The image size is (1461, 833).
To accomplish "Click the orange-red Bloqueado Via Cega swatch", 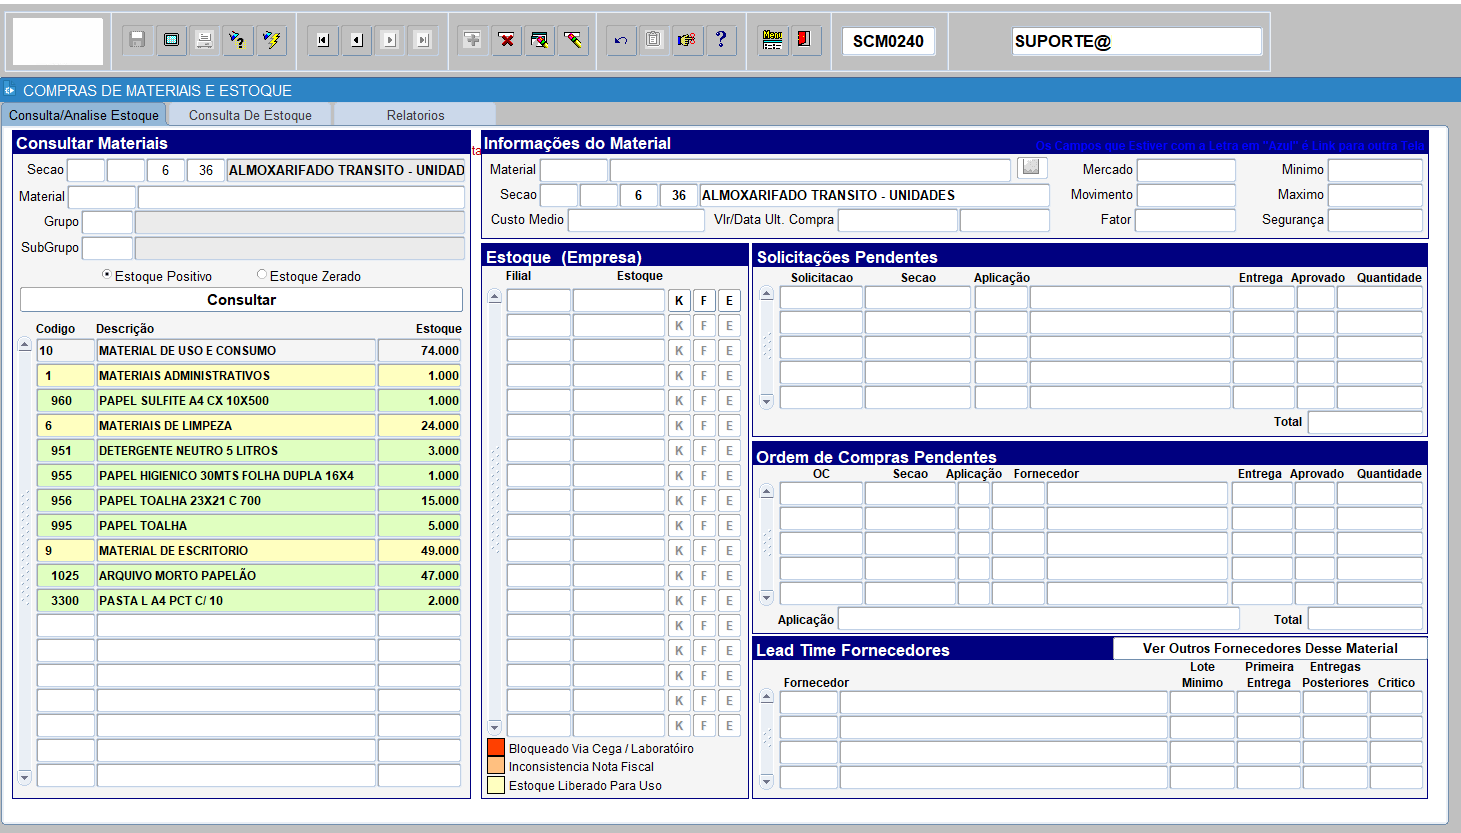I will tap(496, 747).
